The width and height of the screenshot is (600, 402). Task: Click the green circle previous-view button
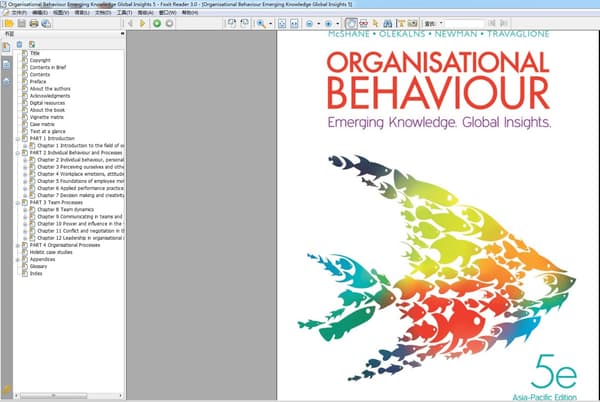coord(157,23)
